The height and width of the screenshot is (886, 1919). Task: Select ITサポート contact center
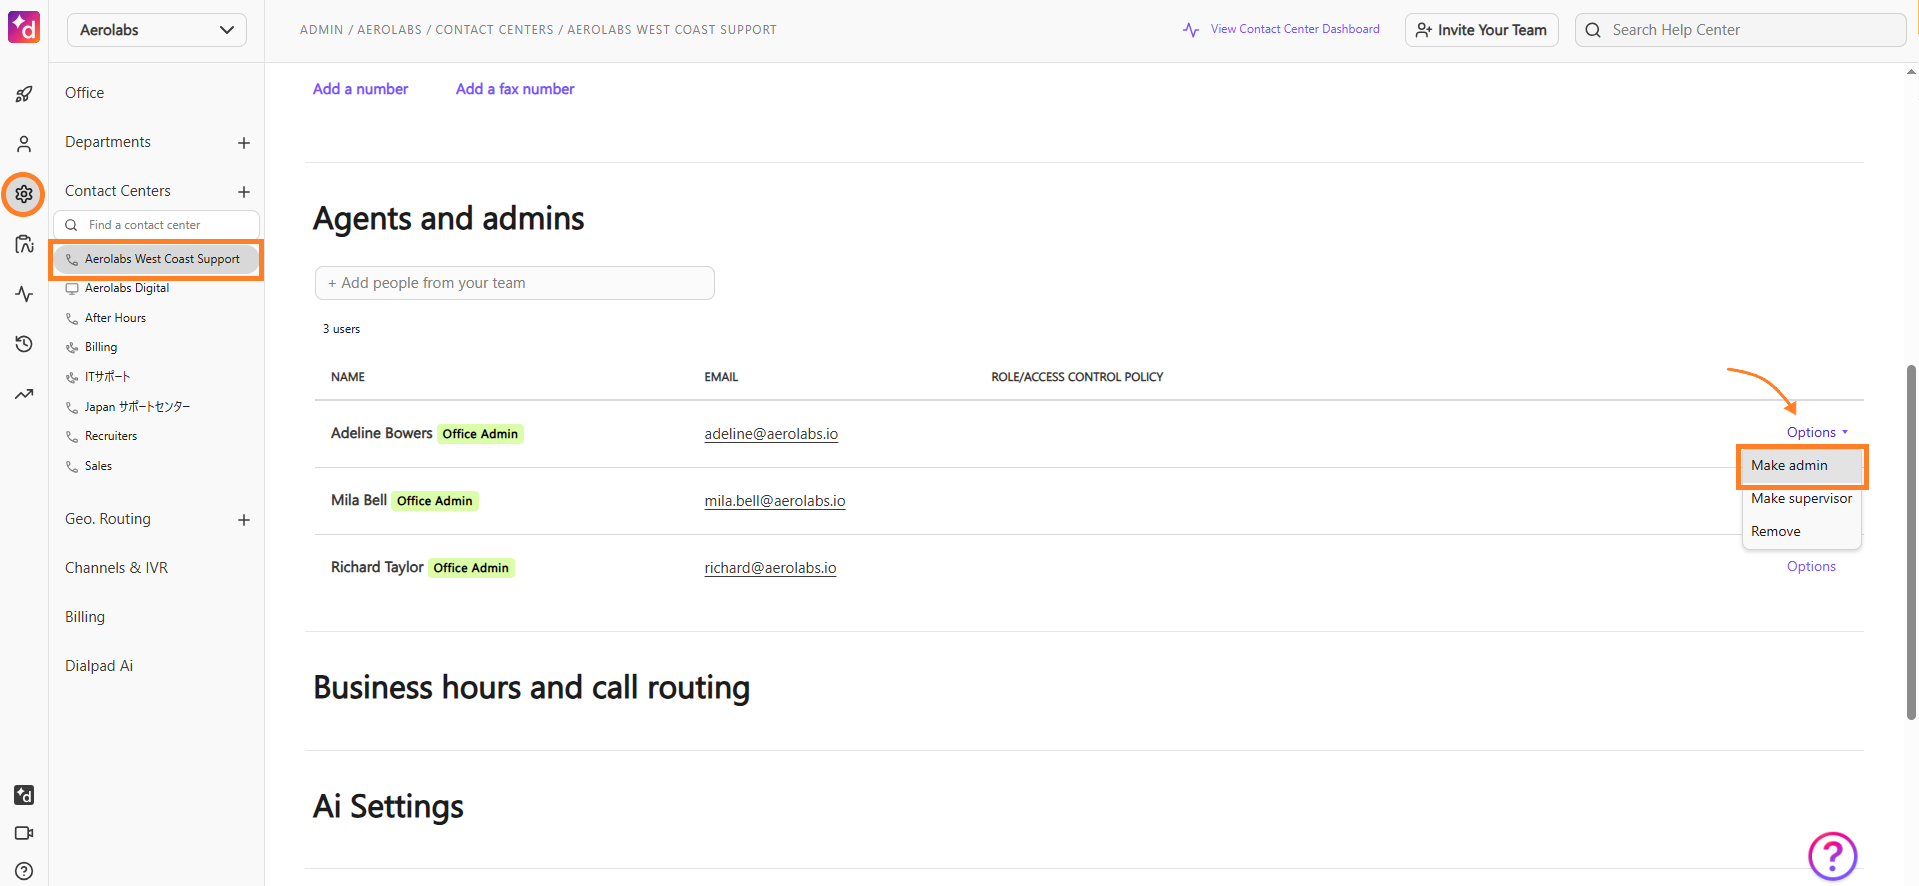point(107,377)
